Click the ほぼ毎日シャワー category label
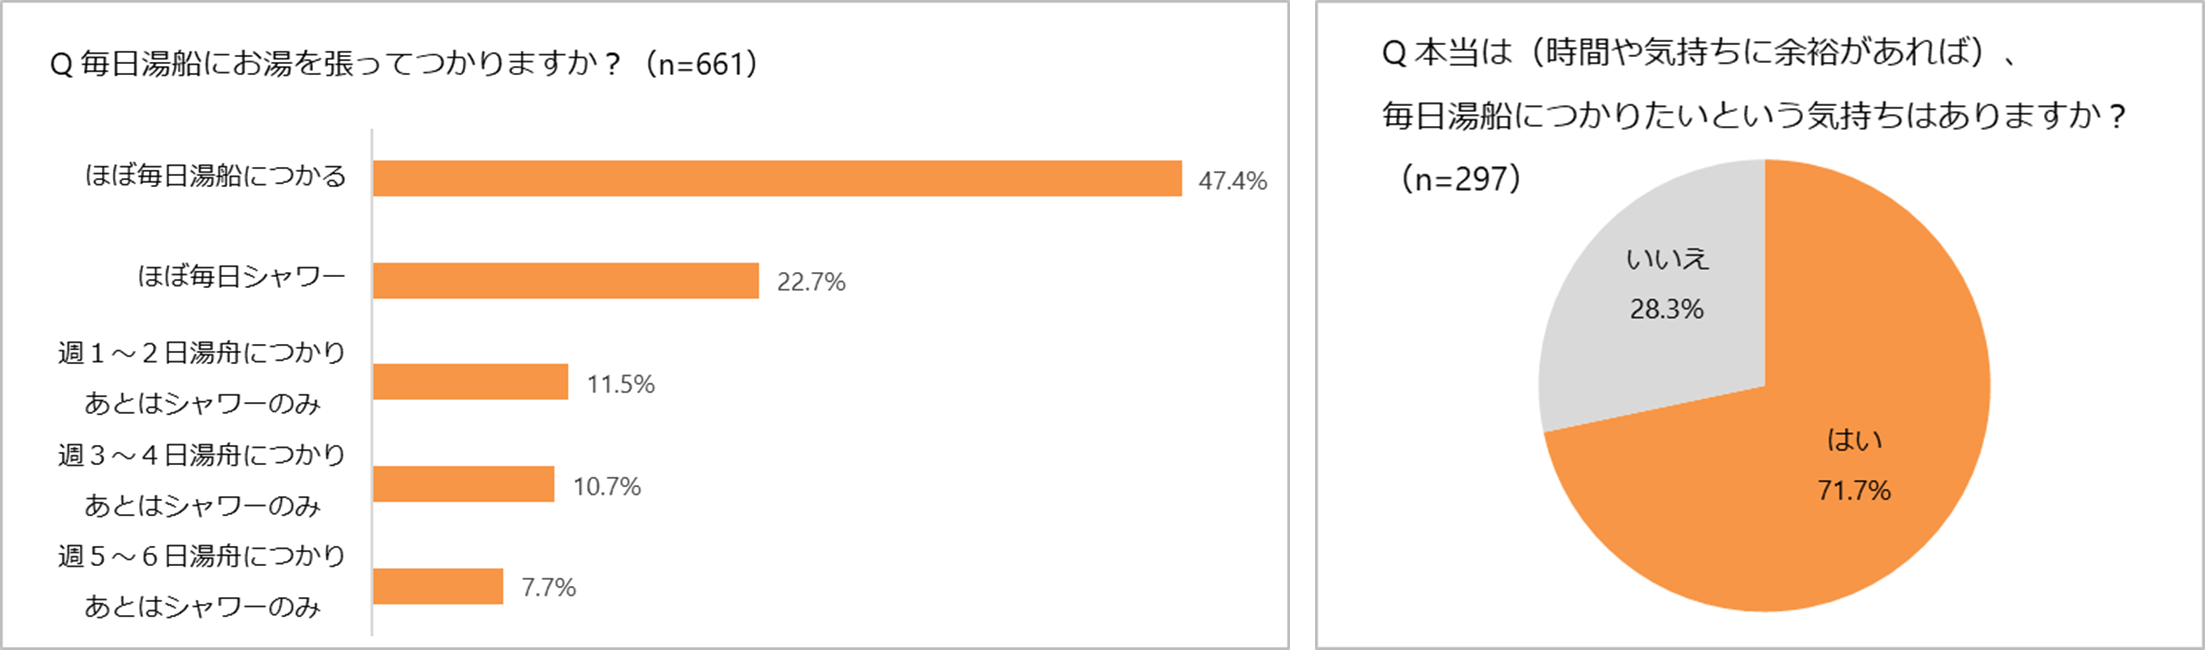The width and height of the screenshot is (2205, 650). (241, 277)
